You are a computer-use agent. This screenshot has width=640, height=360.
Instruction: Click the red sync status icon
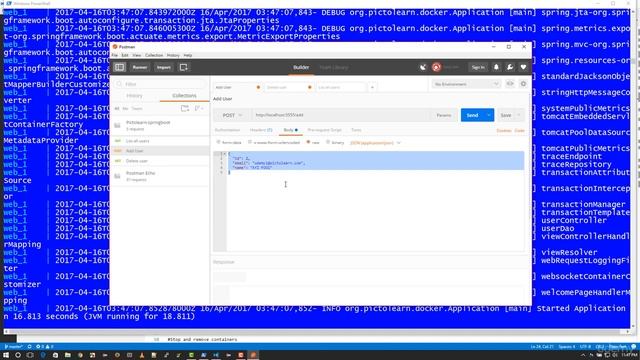click(436, 67)
